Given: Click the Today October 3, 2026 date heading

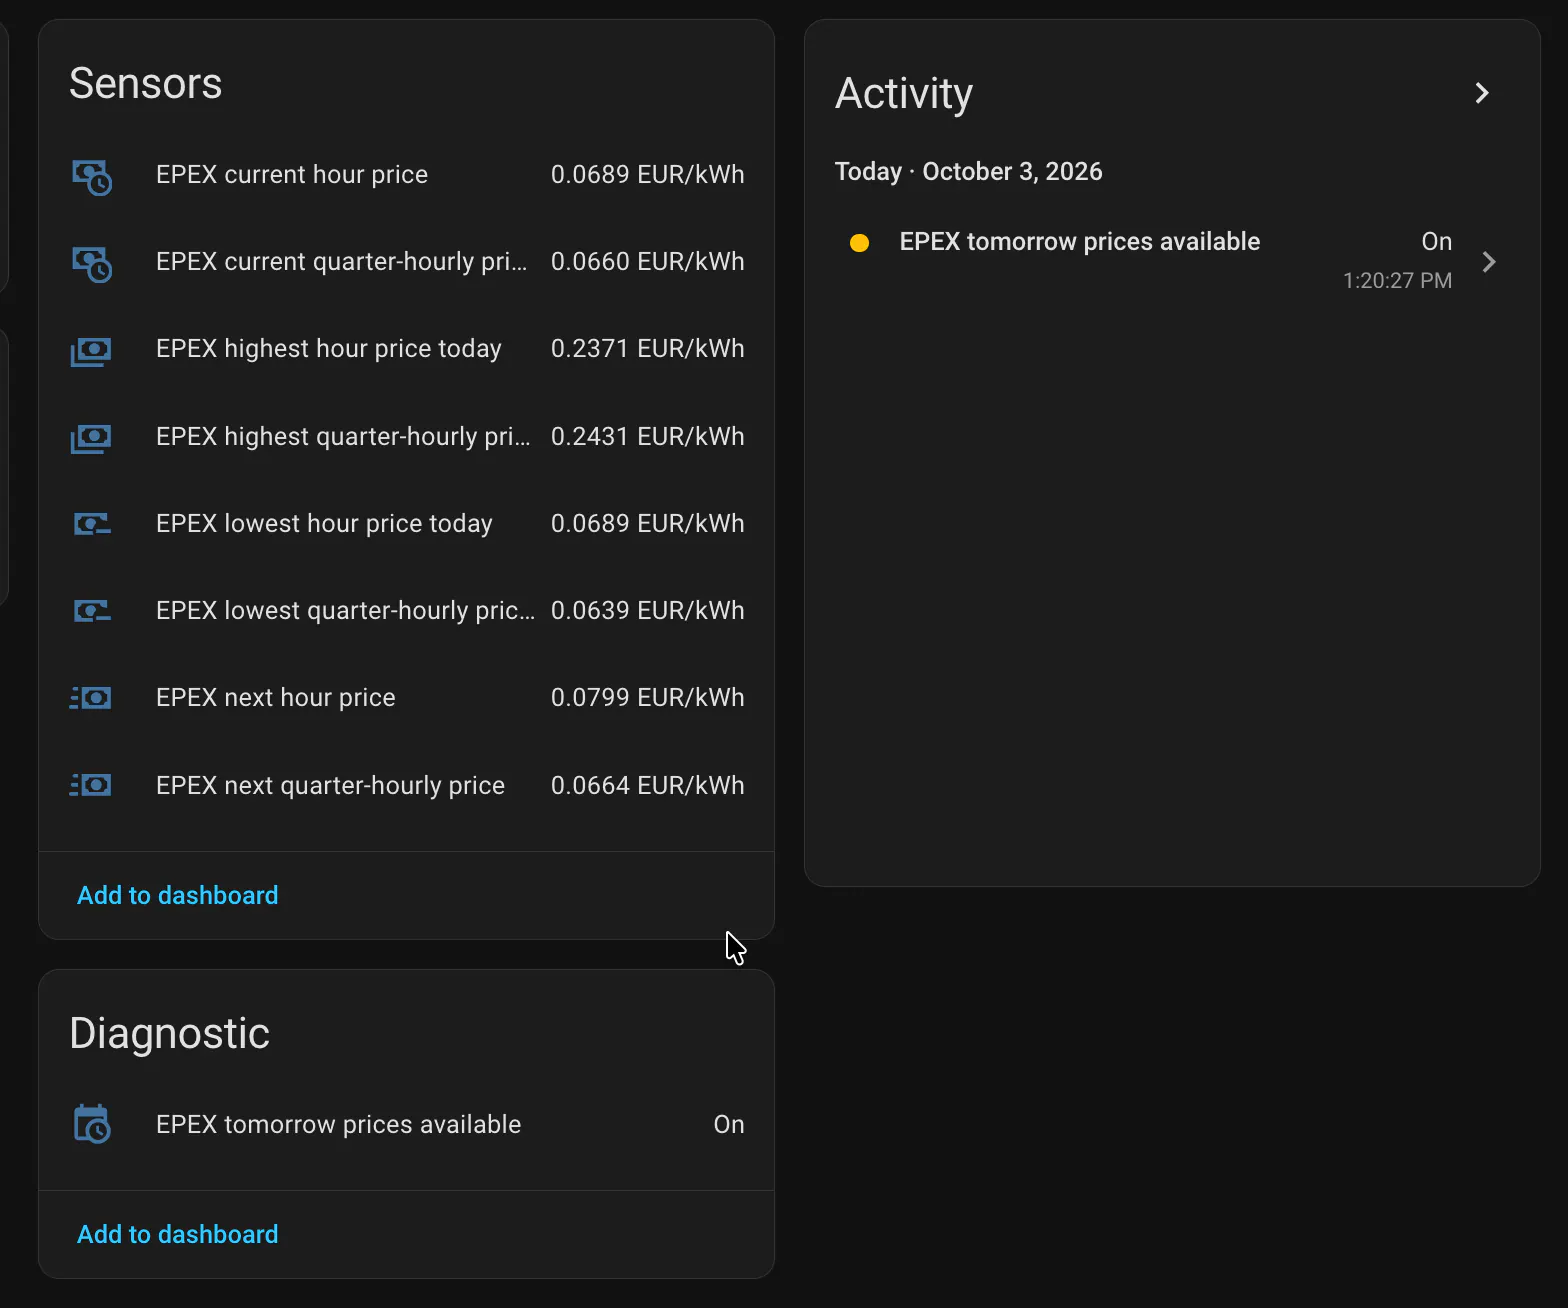Looking at the screenshot, I should (x=968, y=172).
